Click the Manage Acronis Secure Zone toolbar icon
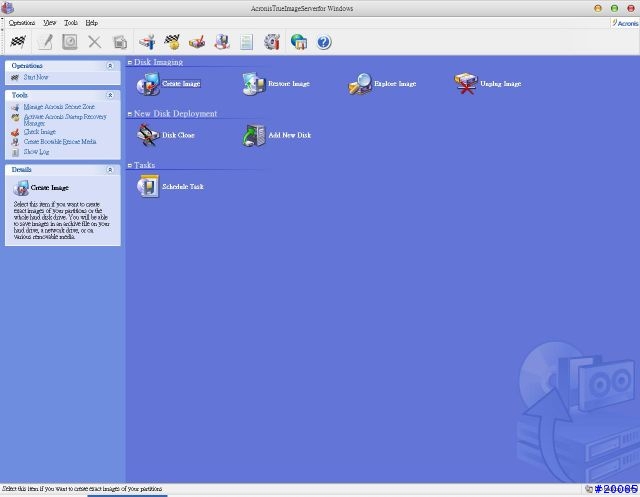Viewport: 640px width, 497px height. [x=147, y=42]
